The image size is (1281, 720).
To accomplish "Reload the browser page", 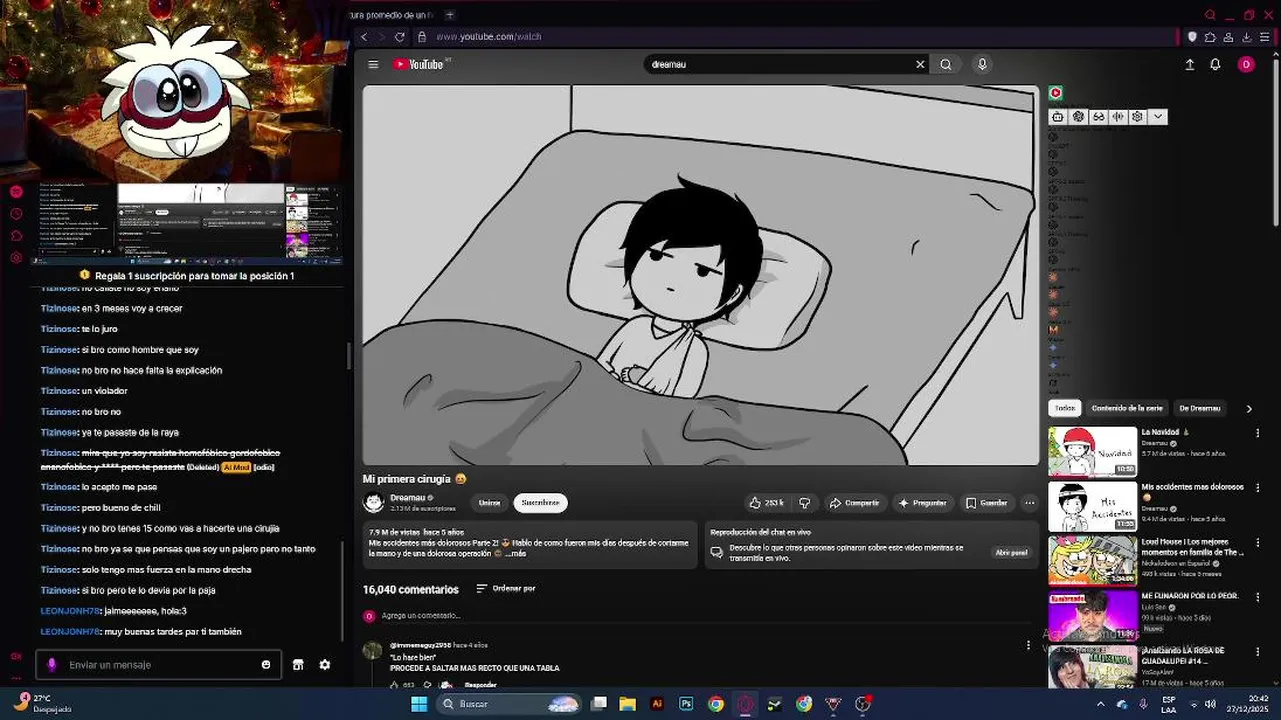I will 400,37.
